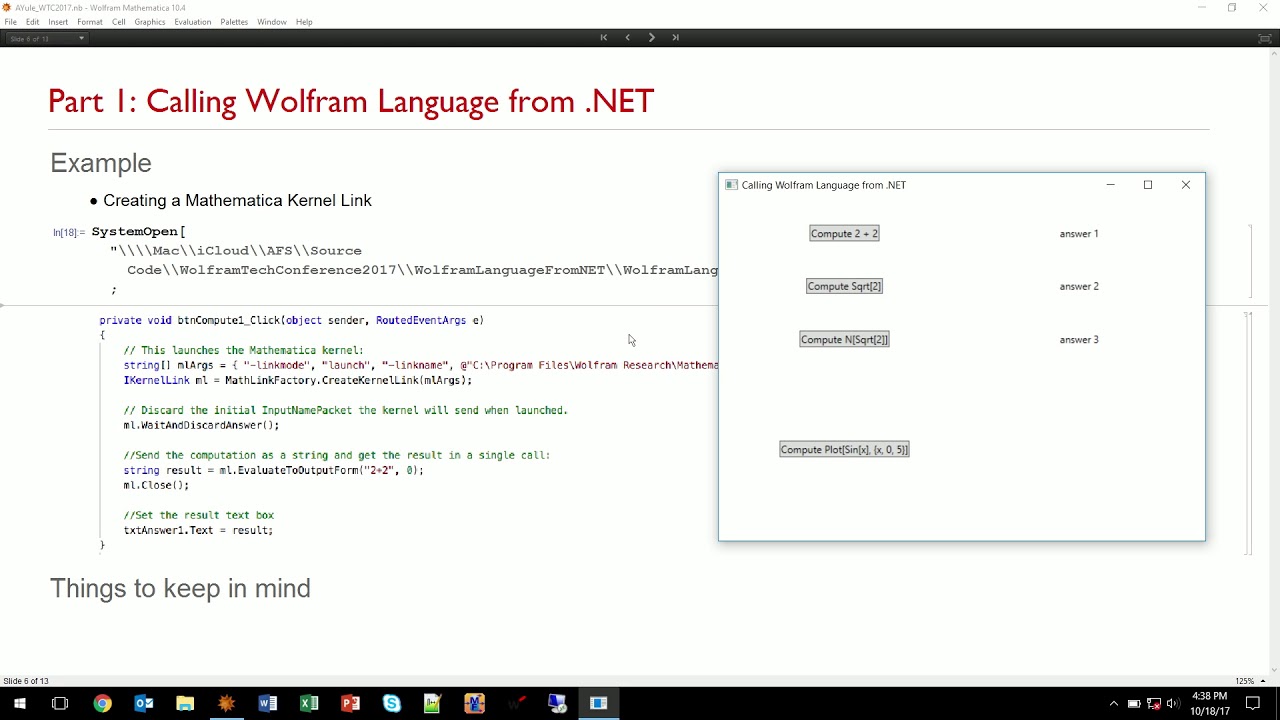Screen dimensions: 1280x720
Task: Open the Palettes menu
Action: coord(234,22)
